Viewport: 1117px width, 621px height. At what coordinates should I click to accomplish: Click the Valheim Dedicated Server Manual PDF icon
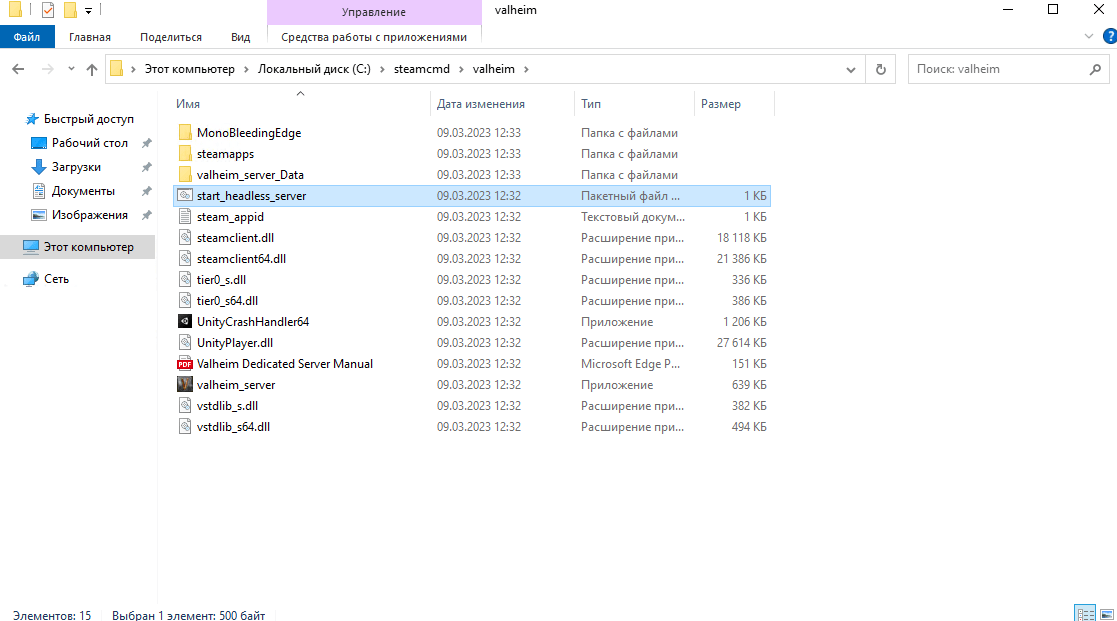(184, 364)
